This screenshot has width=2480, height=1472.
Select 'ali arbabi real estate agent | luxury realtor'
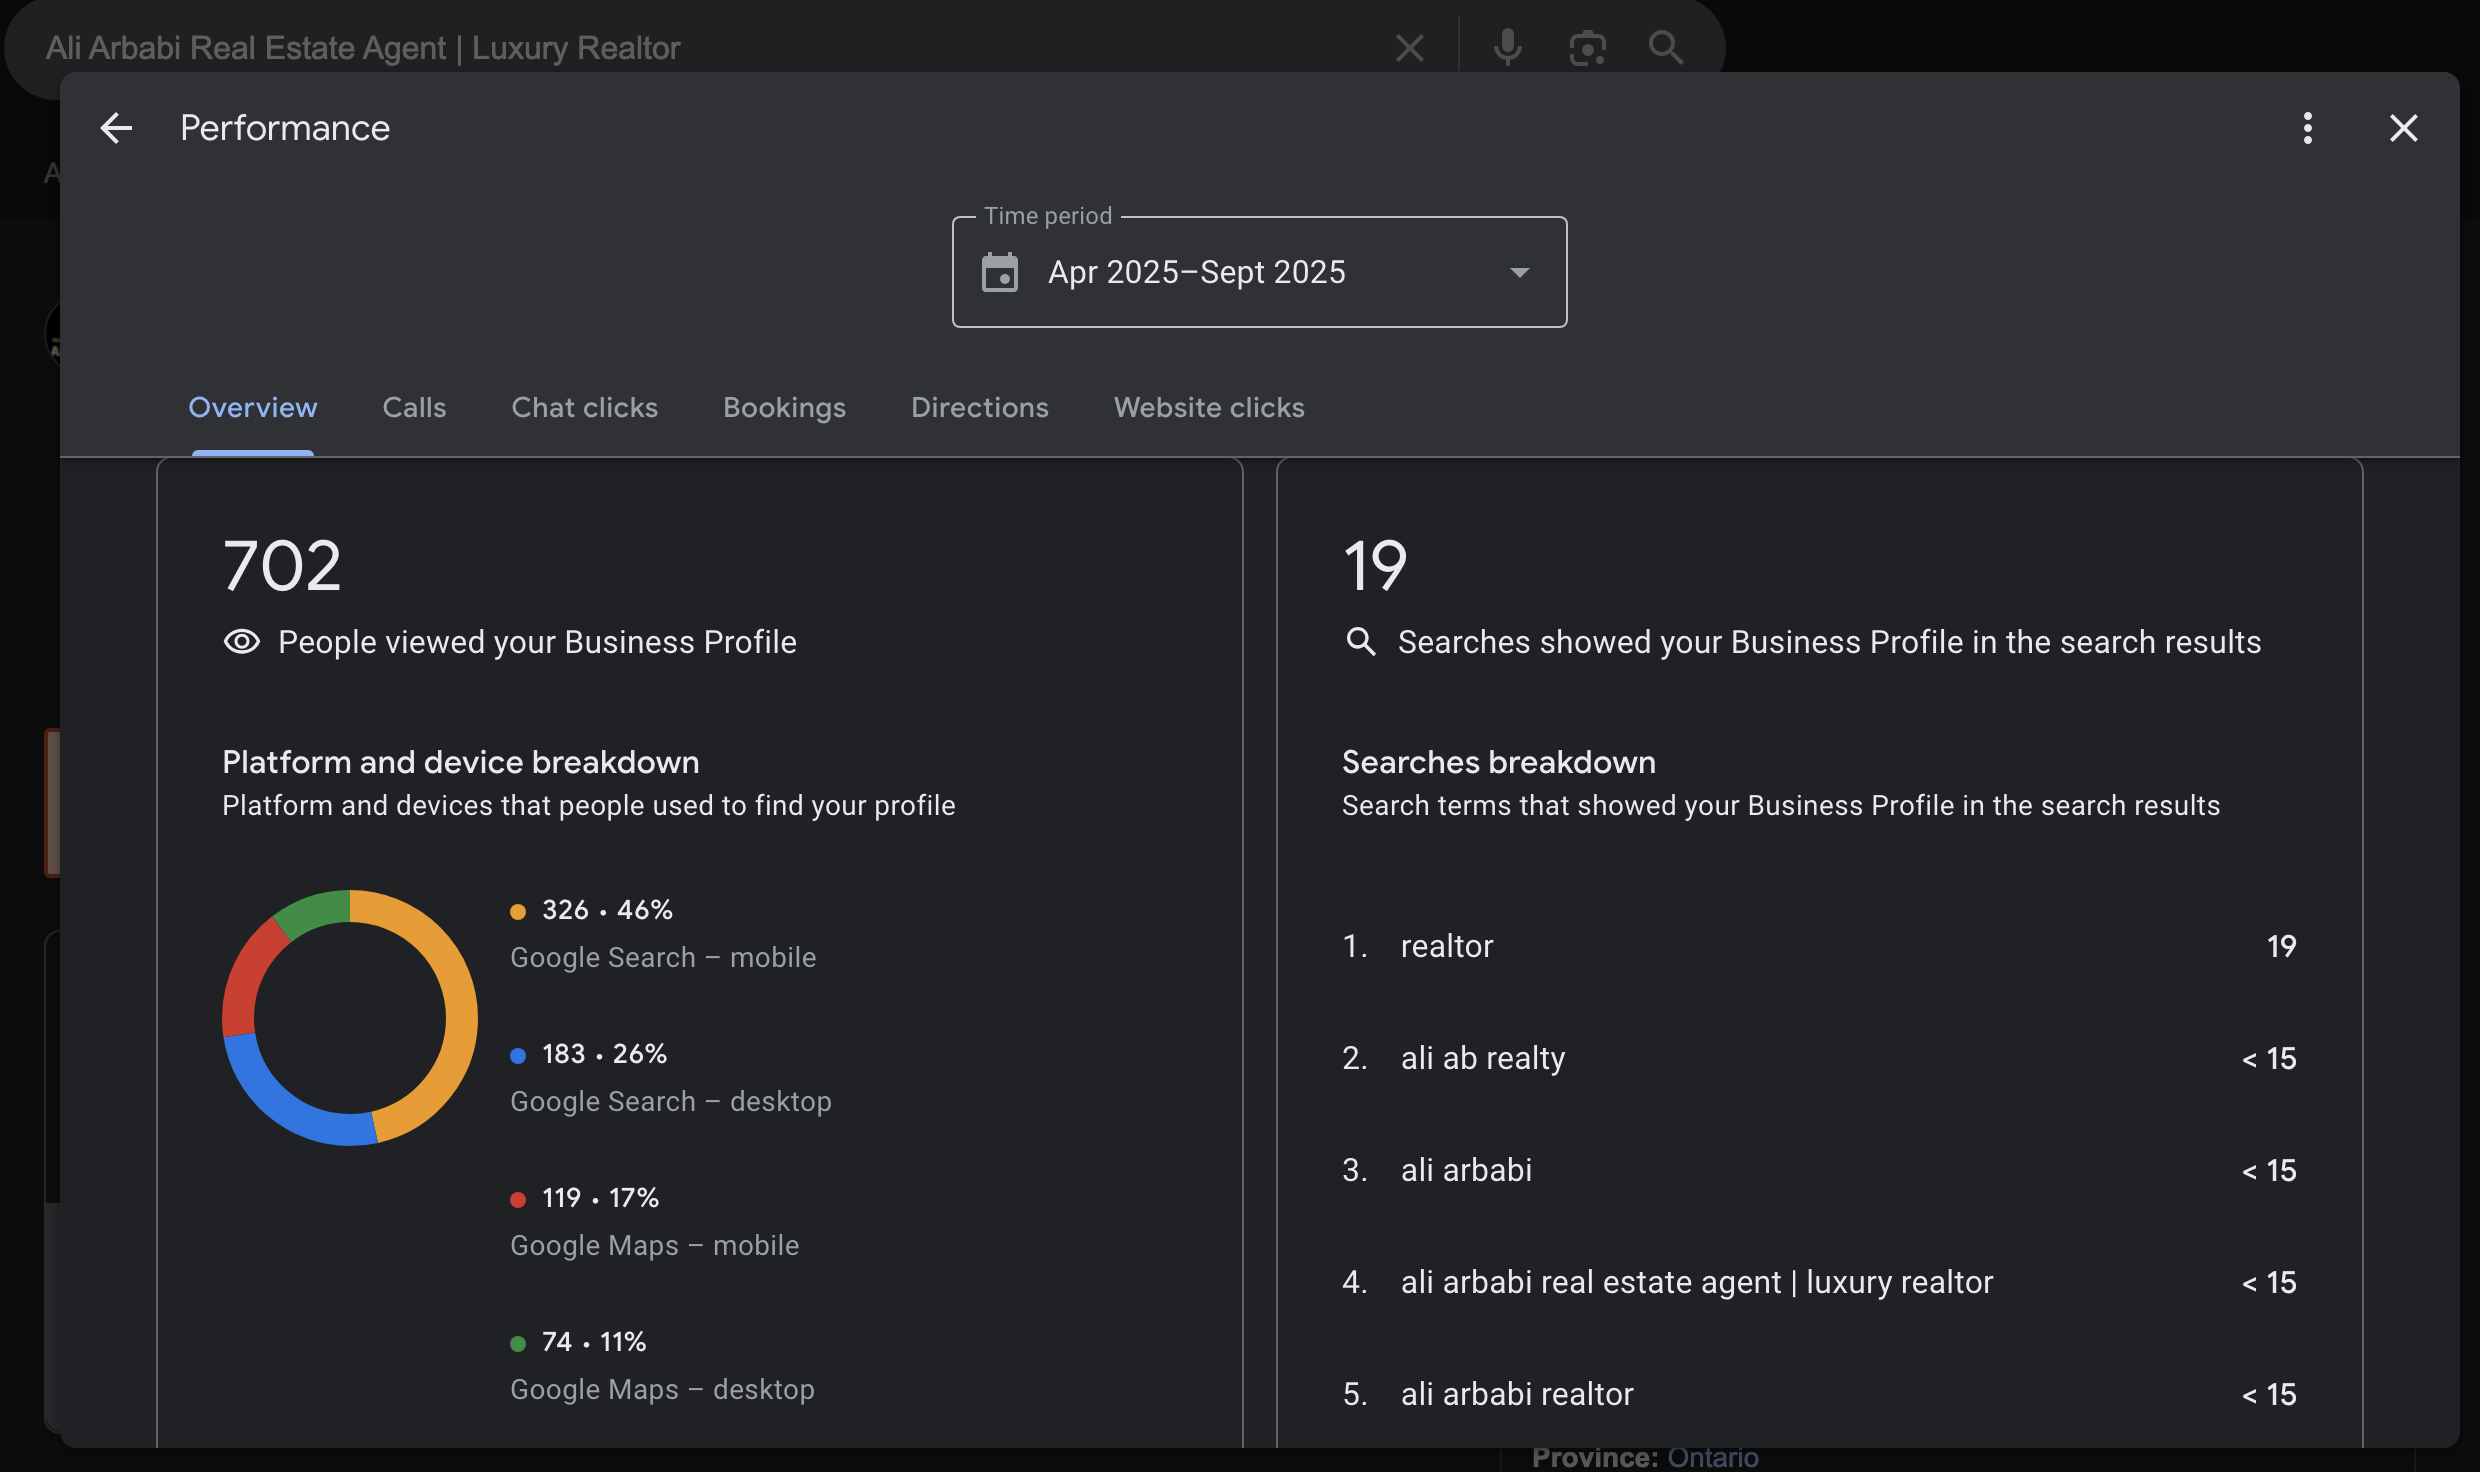[1696, 1282]
